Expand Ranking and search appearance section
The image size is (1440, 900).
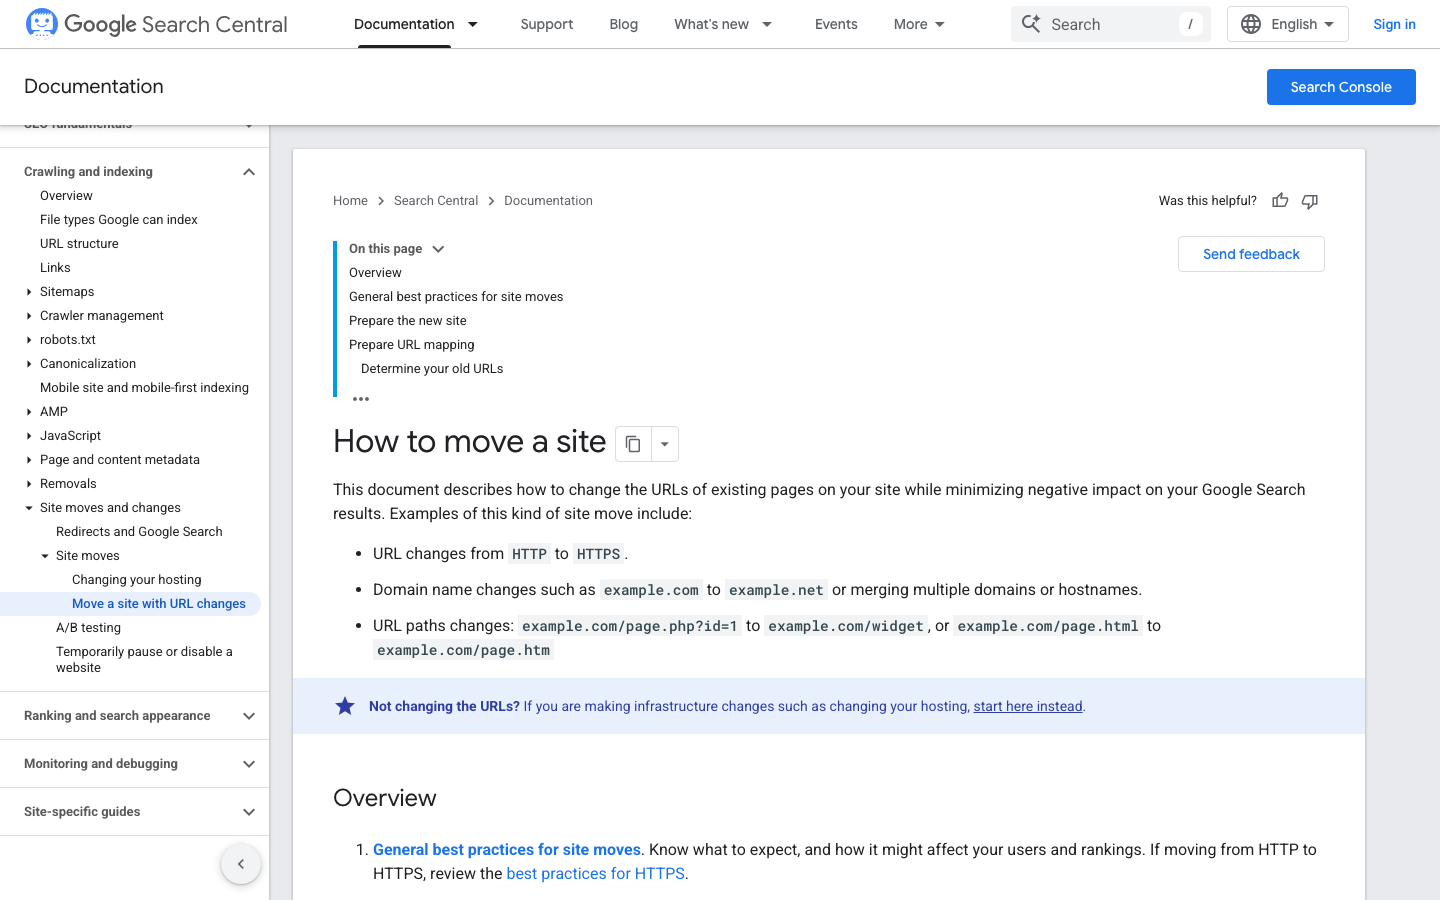[249, 716]
